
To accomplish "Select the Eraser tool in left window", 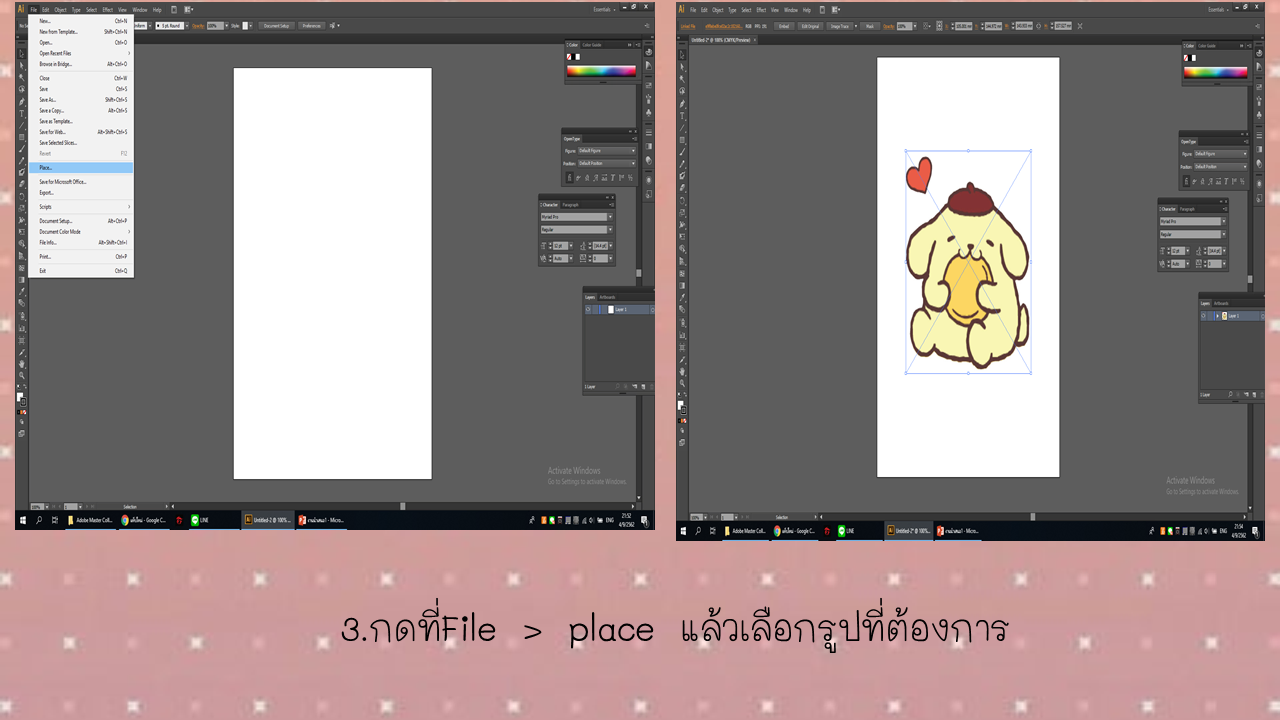I will click(x=21, y=184).
